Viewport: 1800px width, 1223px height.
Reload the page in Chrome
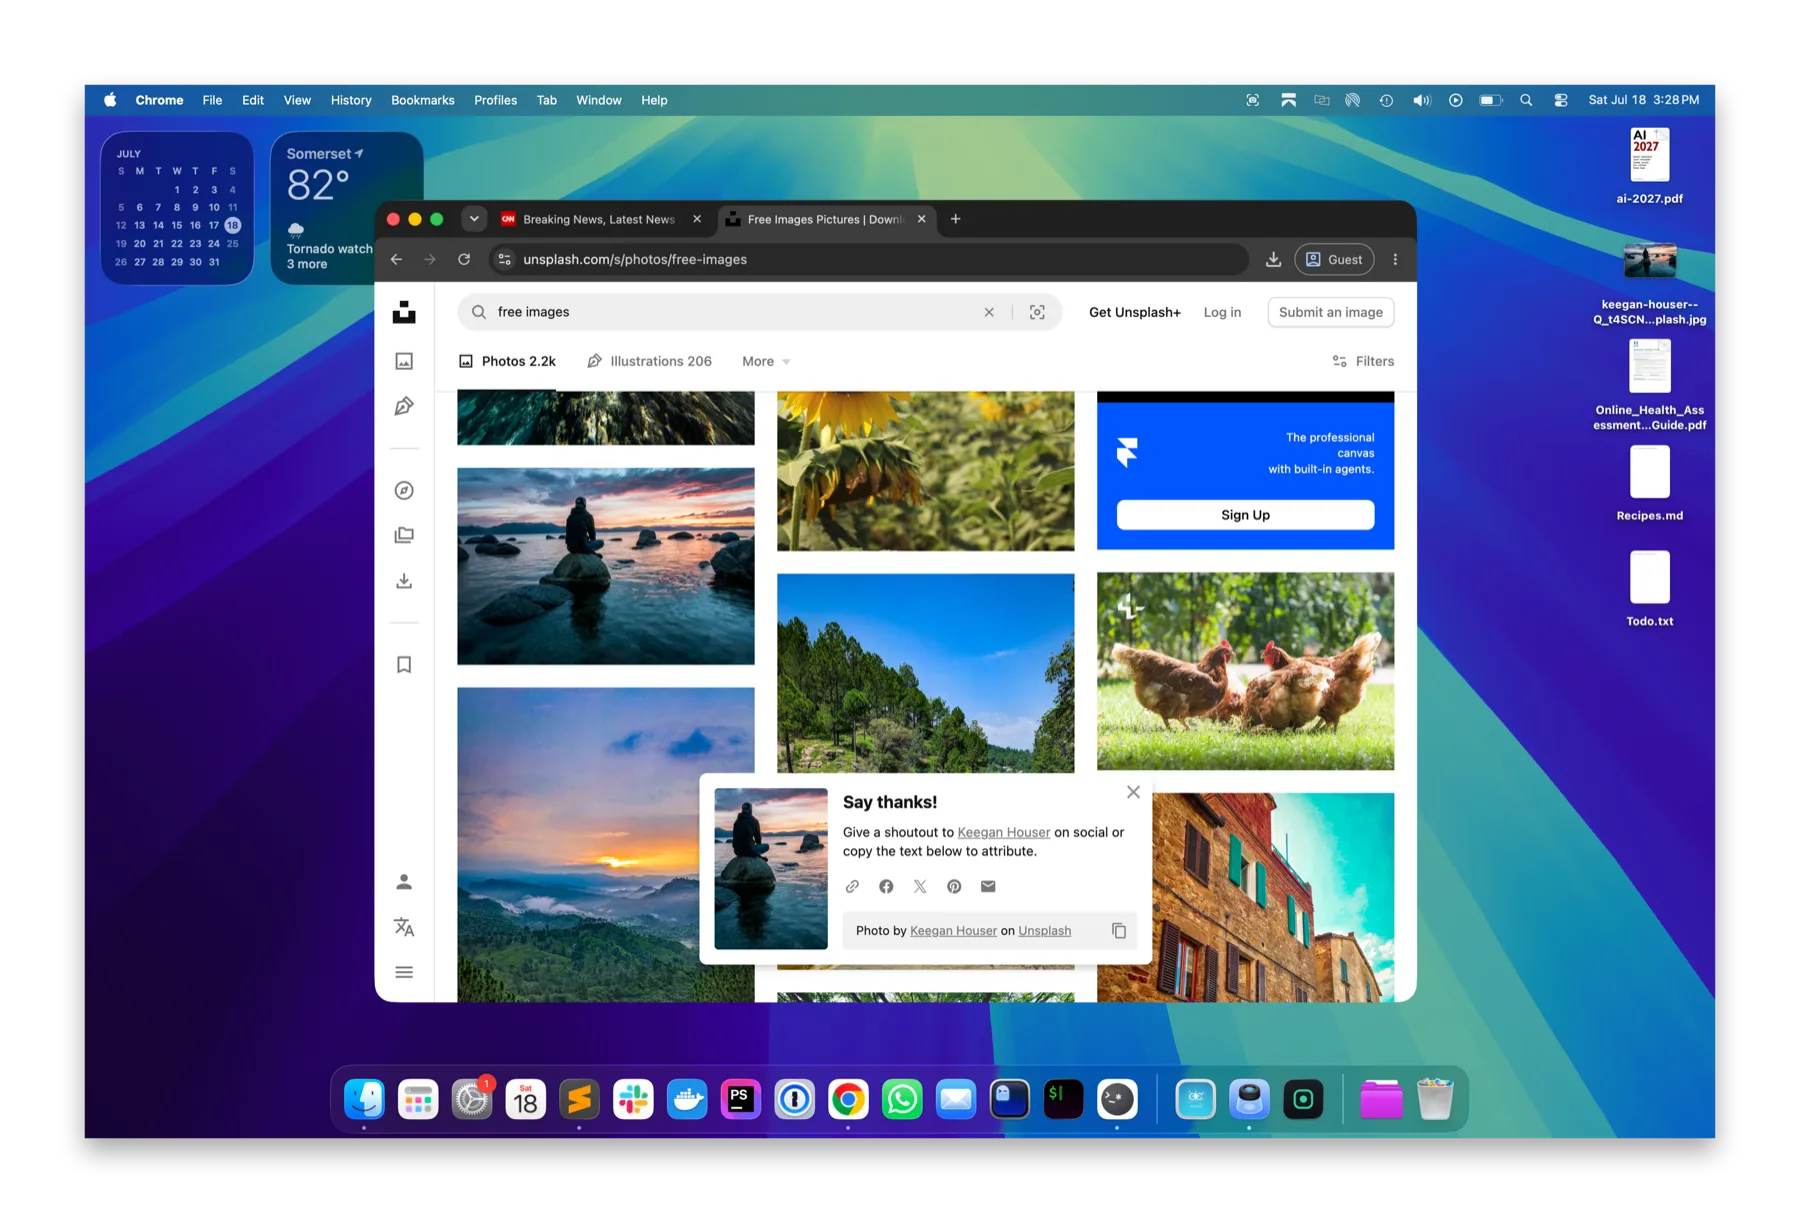(464, 259)
